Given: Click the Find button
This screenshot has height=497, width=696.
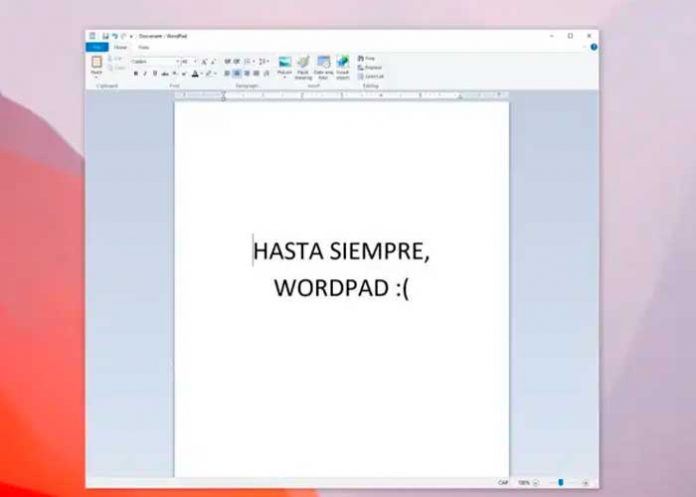Looking at the screenshot, I should (x=366, y=58).
